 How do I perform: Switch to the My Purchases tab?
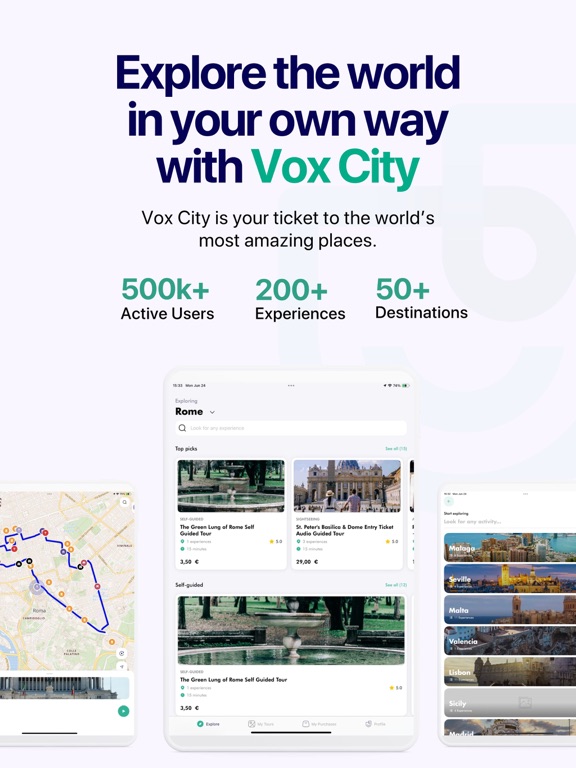click(319, 724)
